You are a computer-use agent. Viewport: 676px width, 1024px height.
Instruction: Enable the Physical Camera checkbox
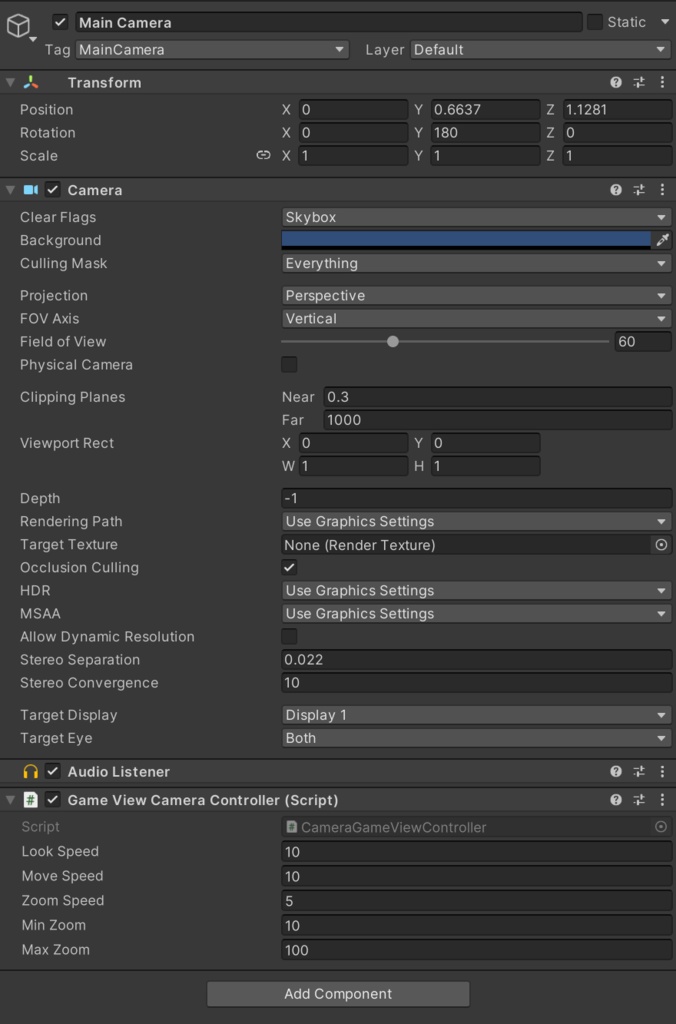click(x=289, y=364)
